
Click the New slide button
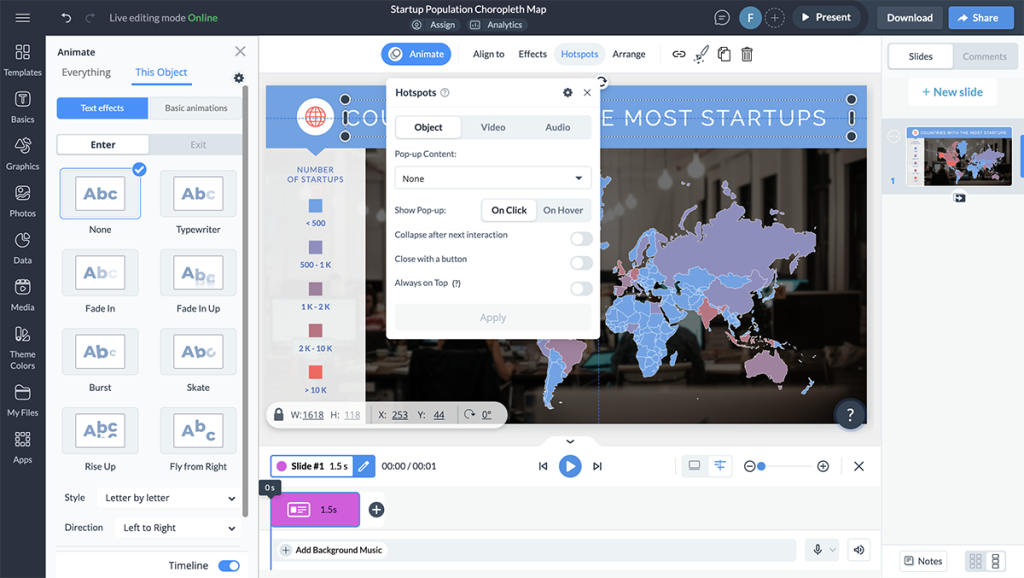click(x=951, y=92)
